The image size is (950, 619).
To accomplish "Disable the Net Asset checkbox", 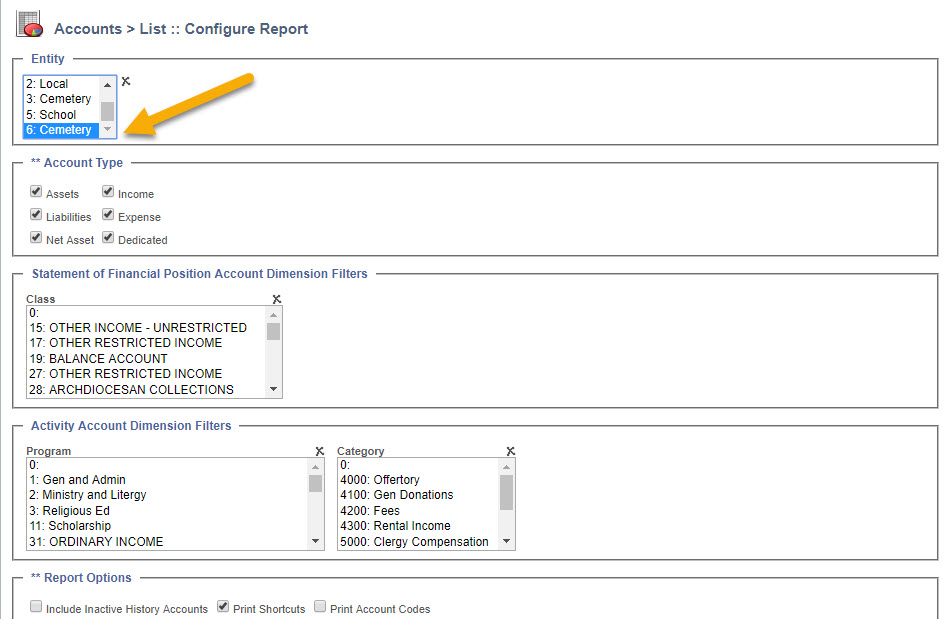I will tap(36, 237).
